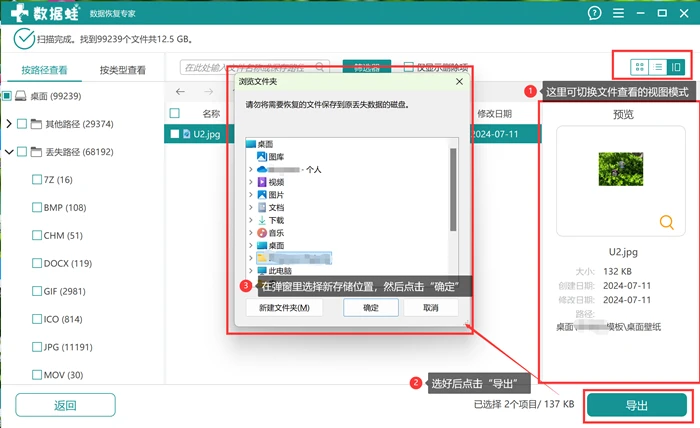Expand the 视频 folder in browse dialog
The image size is (700, 428).
pos(250,182)
